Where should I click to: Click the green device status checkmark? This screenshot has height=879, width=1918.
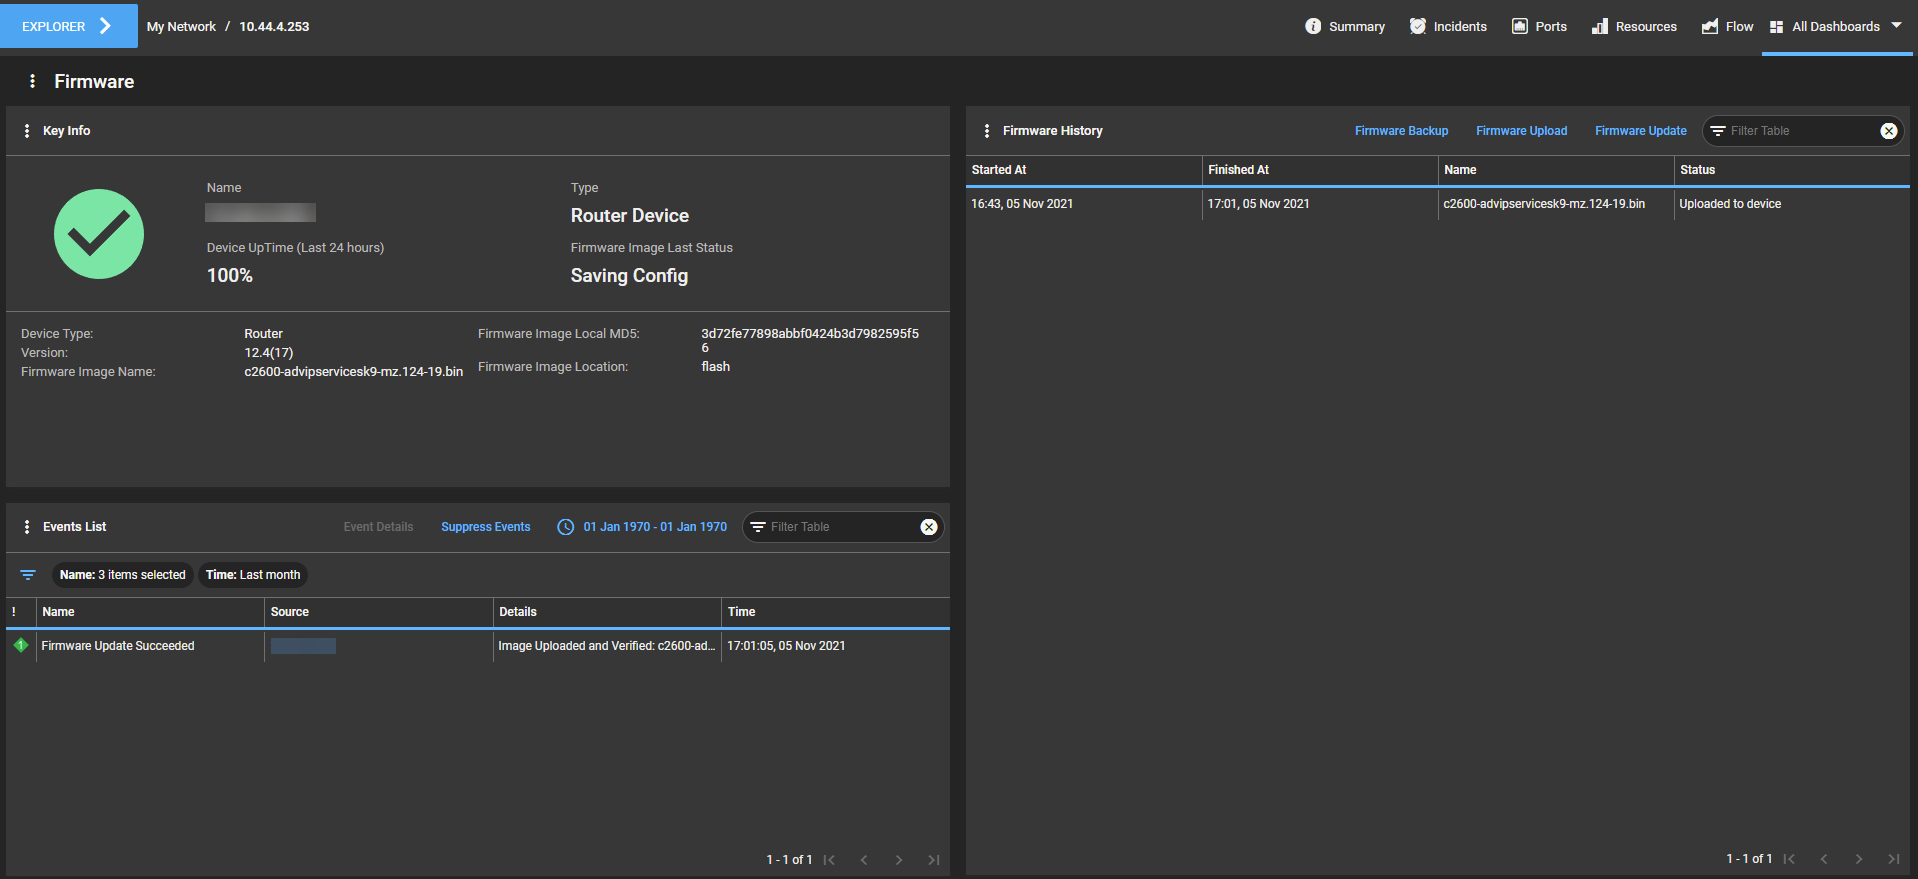tap(99, 234)
